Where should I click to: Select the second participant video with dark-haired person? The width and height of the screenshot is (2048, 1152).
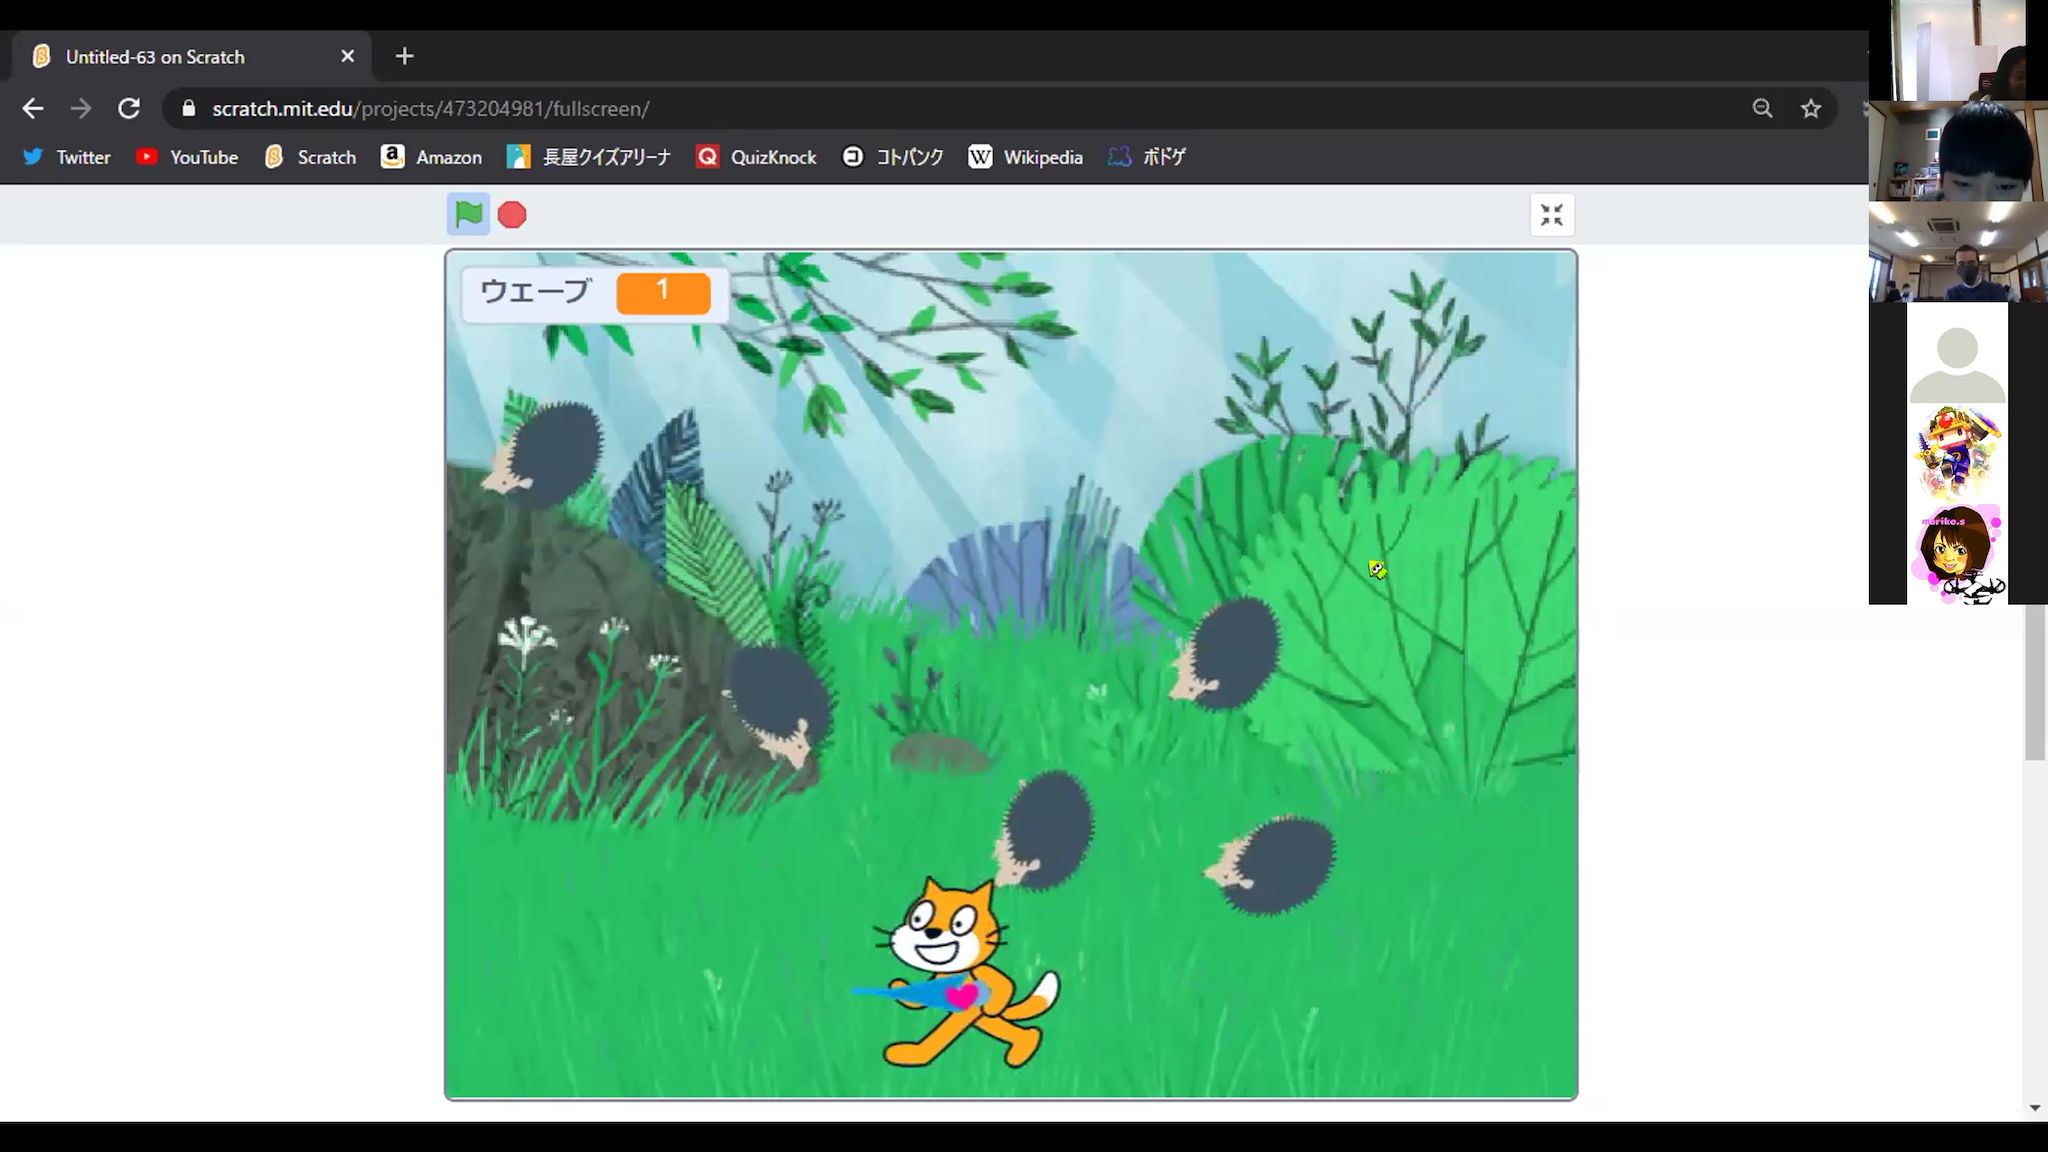tap(1958, 150)
